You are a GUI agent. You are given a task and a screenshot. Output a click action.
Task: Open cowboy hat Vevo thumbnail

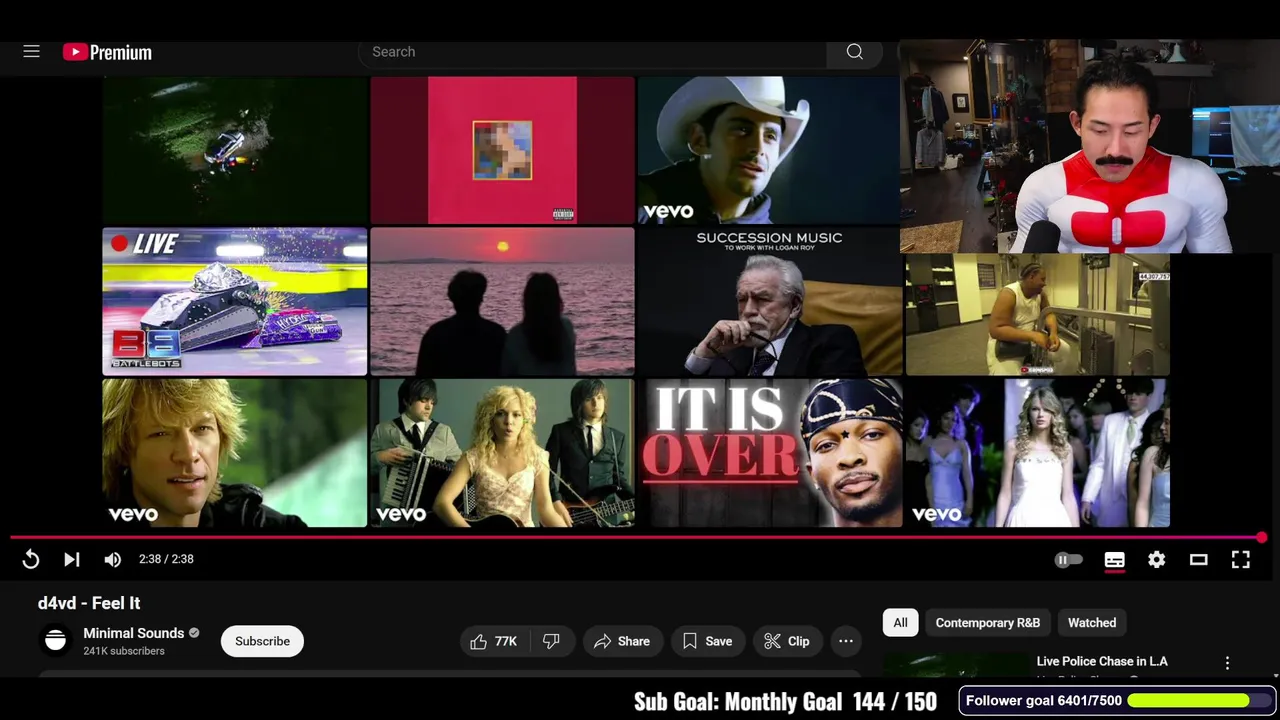click(x=769, y=150)
